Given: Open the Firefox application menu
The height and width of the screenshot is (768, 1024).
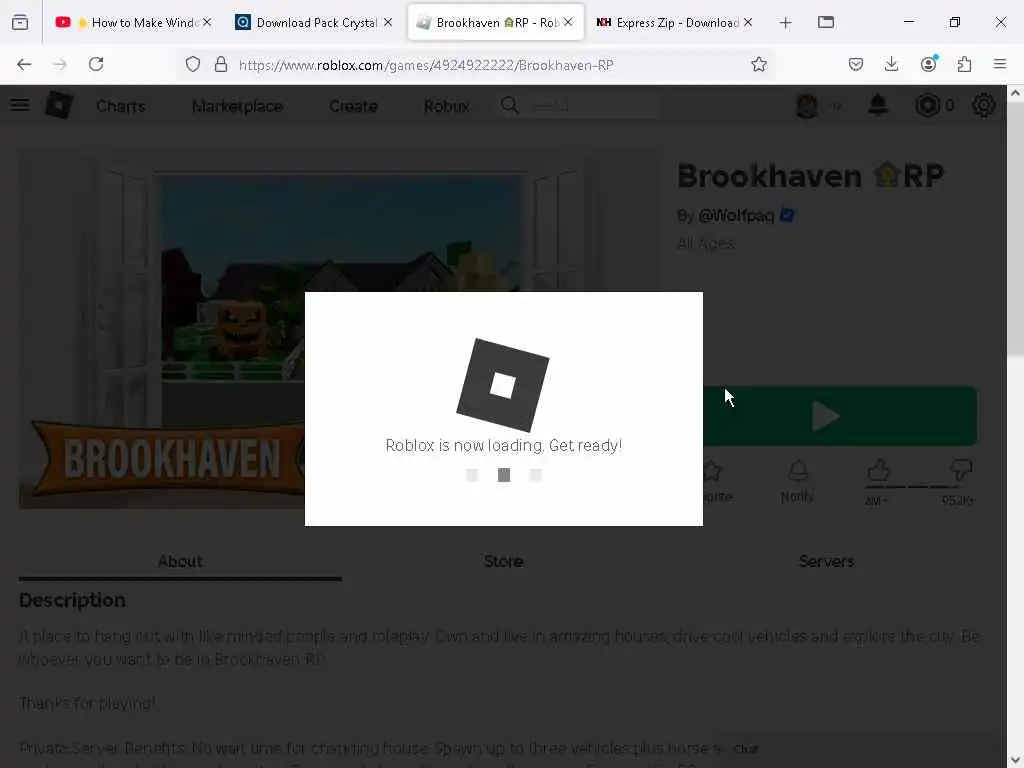Looking at the screenshot, I should [1000, 64].
